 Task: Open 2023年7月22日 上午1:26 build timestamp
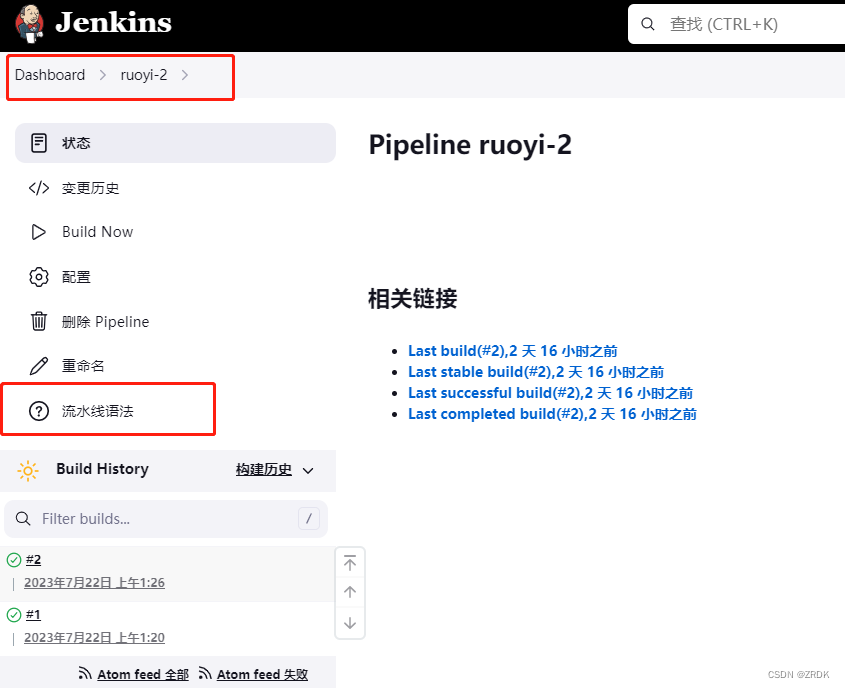tap(94, 582)
